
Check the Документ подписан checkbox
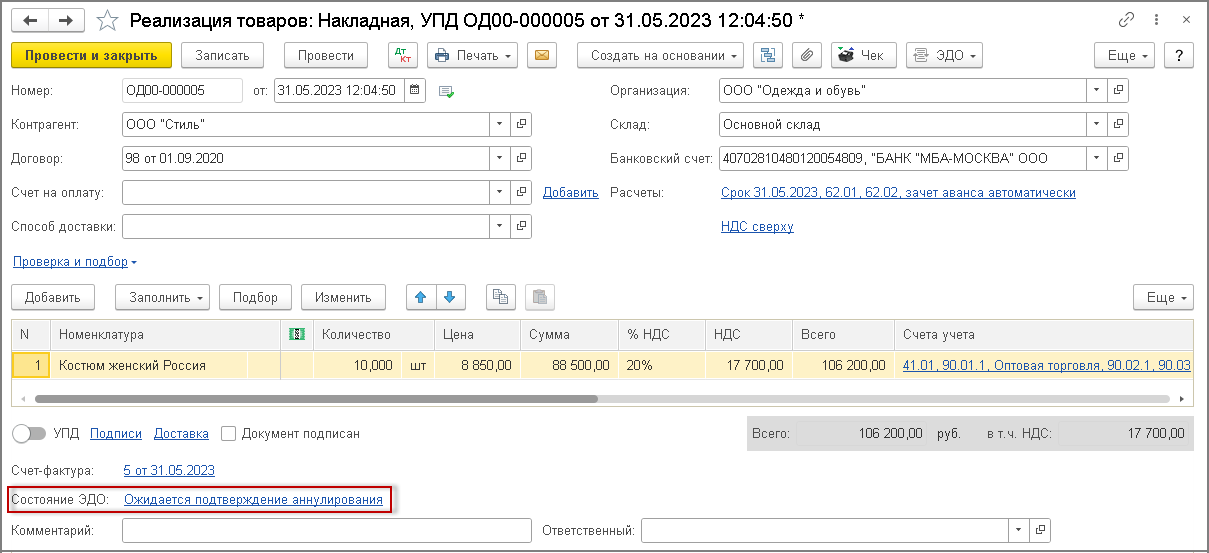pos(229,434)
